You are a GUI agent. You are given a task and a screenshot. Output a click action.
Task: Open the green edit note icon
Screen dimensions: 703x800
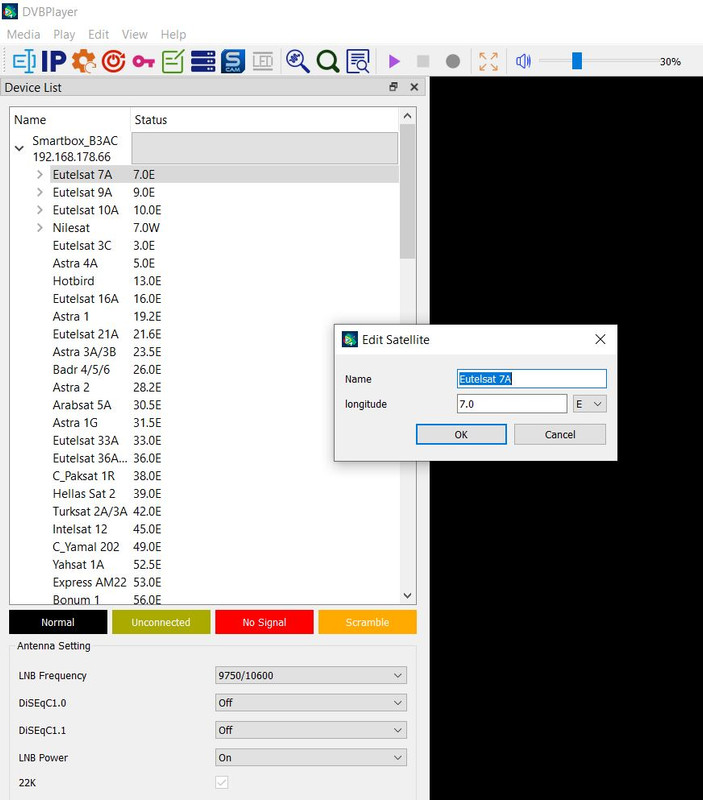point(173,61)
